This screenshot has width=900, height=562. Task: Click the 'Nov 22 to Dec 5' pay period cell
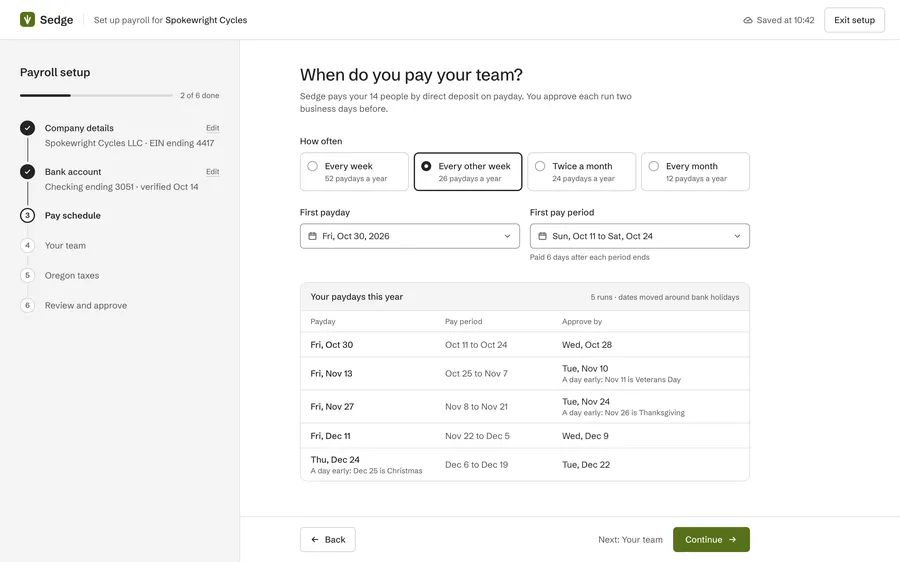pos(477,436)
